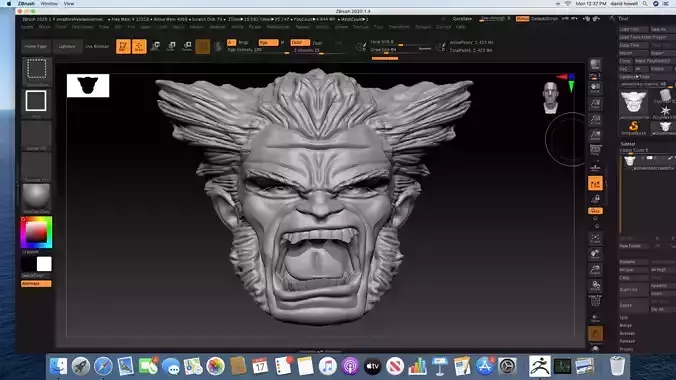The height and width of the screenshot is (380, 676).
Task: Click the Actual size button
Action: (595, 119)
